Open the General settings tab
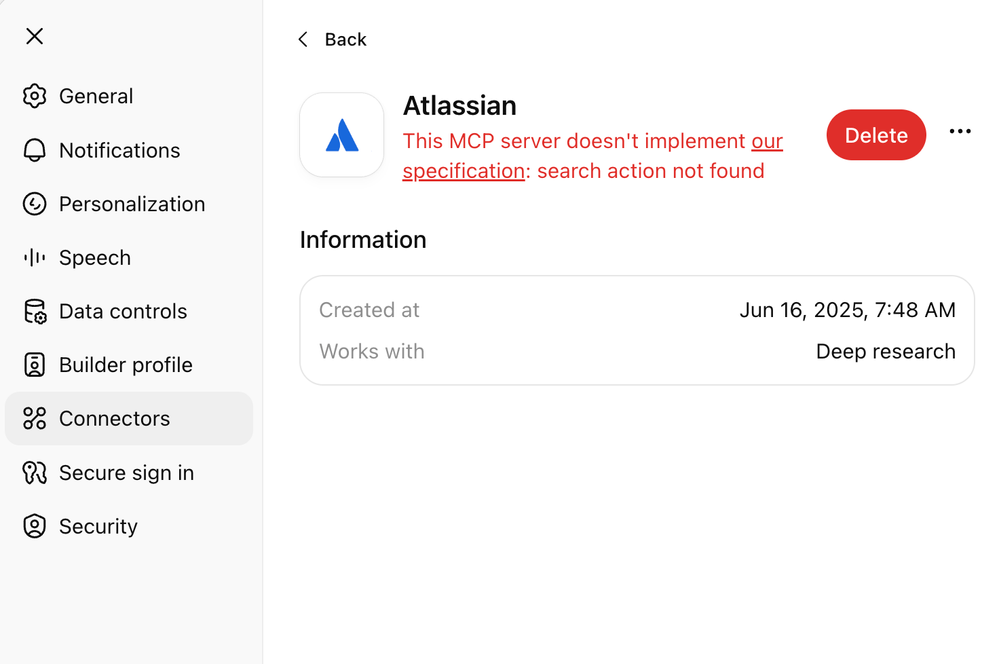999x664 pixels. 129,96
